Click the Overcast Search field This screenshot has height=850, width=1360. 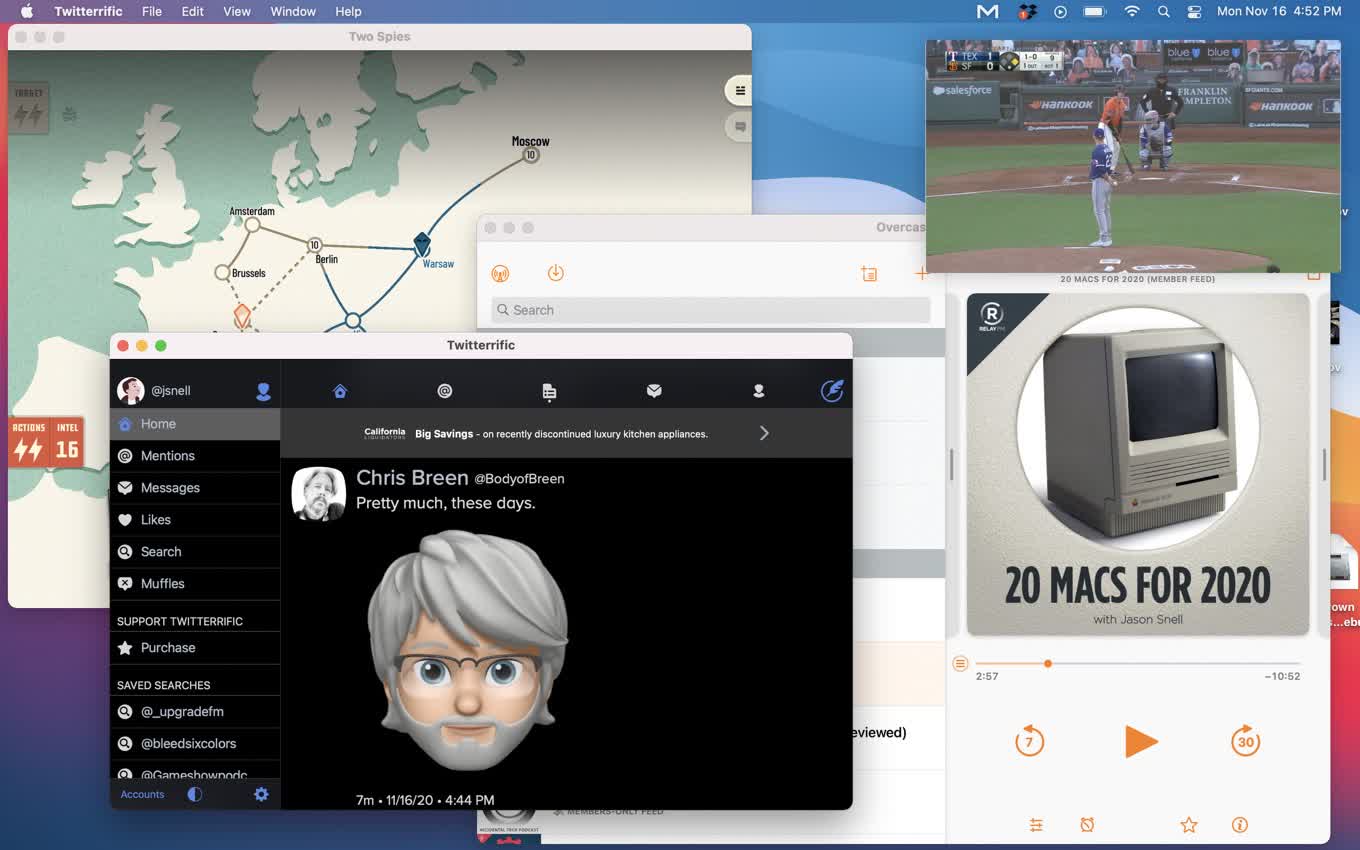(711, 310)
